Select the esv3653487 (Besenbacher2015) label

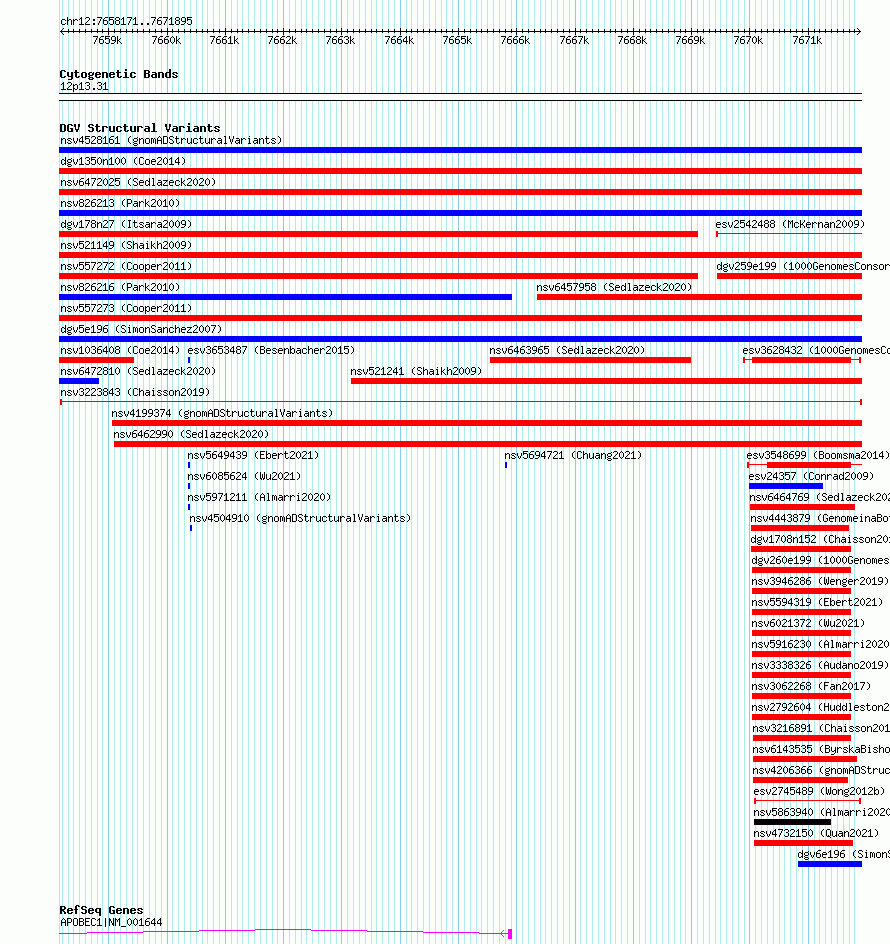271,350
